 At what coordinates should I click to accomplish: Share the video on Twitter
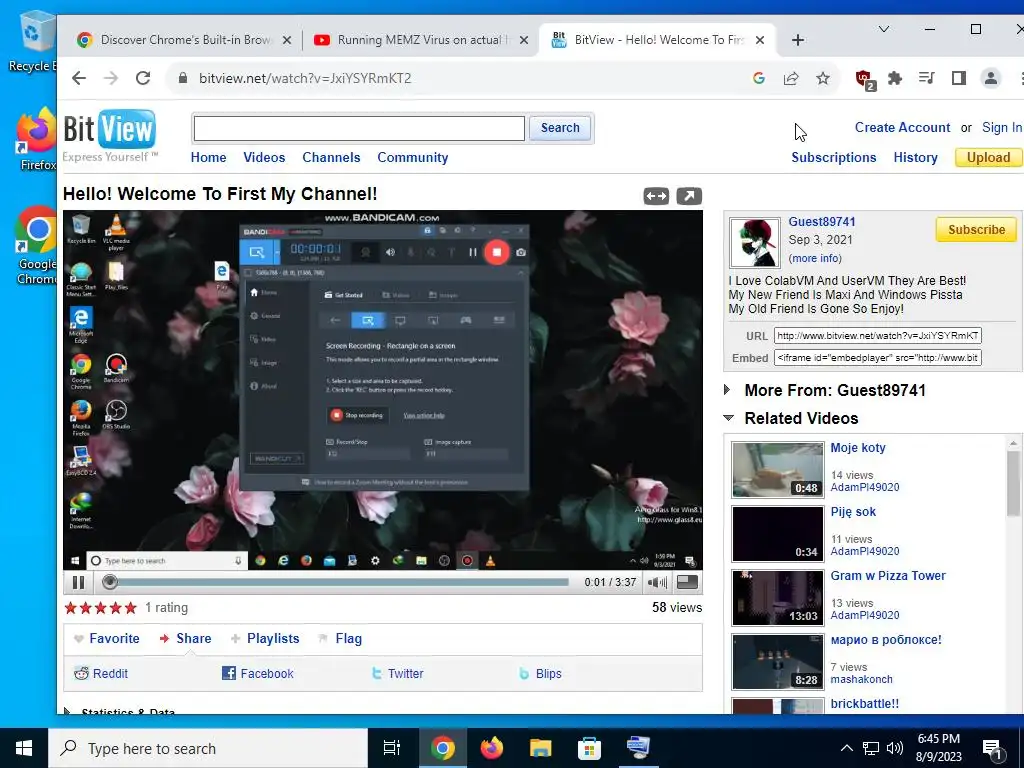(398, 673)
